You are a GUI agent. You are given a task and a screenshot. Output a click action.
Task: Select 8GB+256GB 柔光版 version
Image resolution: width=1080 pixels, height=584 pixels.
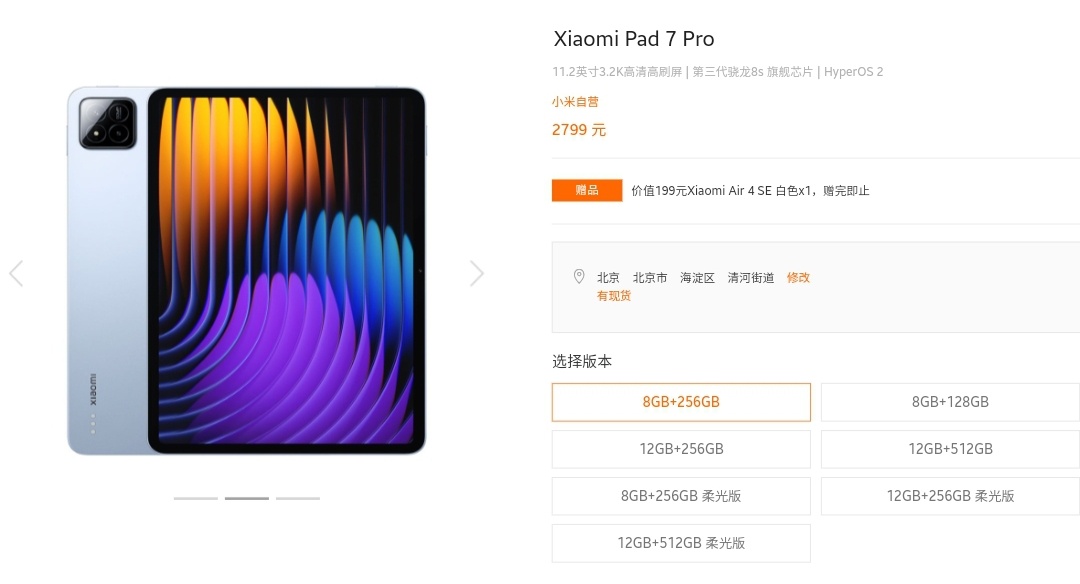pos(681,496)
